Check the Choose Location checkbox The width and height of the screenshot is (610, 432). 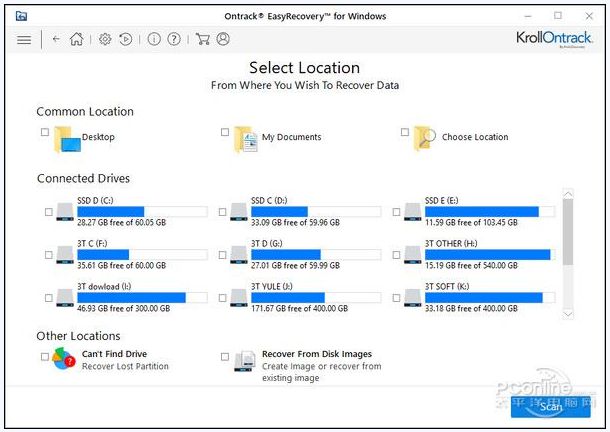click(x=405, y=132)
